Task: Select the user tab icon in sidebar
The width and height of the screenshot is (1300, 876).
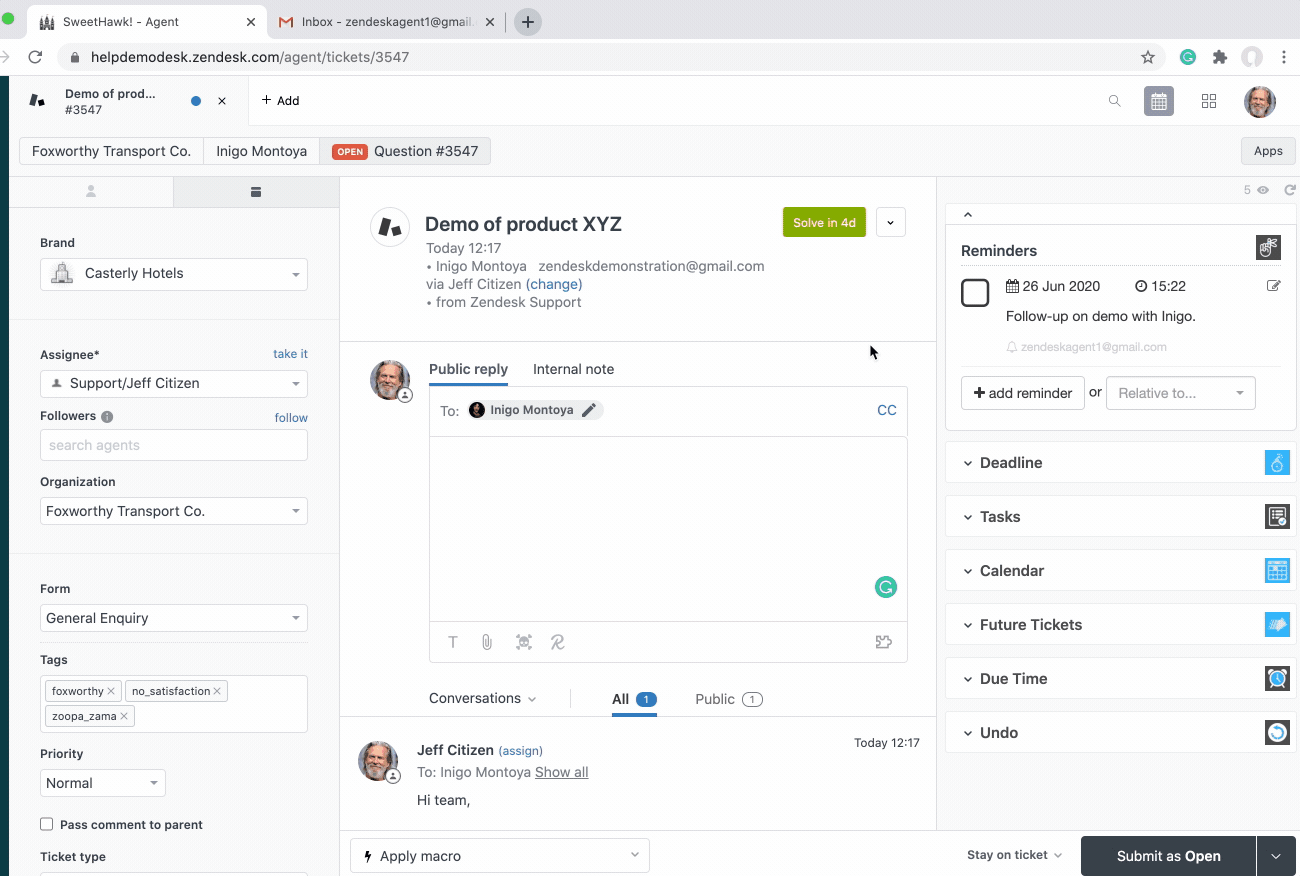Action: (x=91, y=192)
